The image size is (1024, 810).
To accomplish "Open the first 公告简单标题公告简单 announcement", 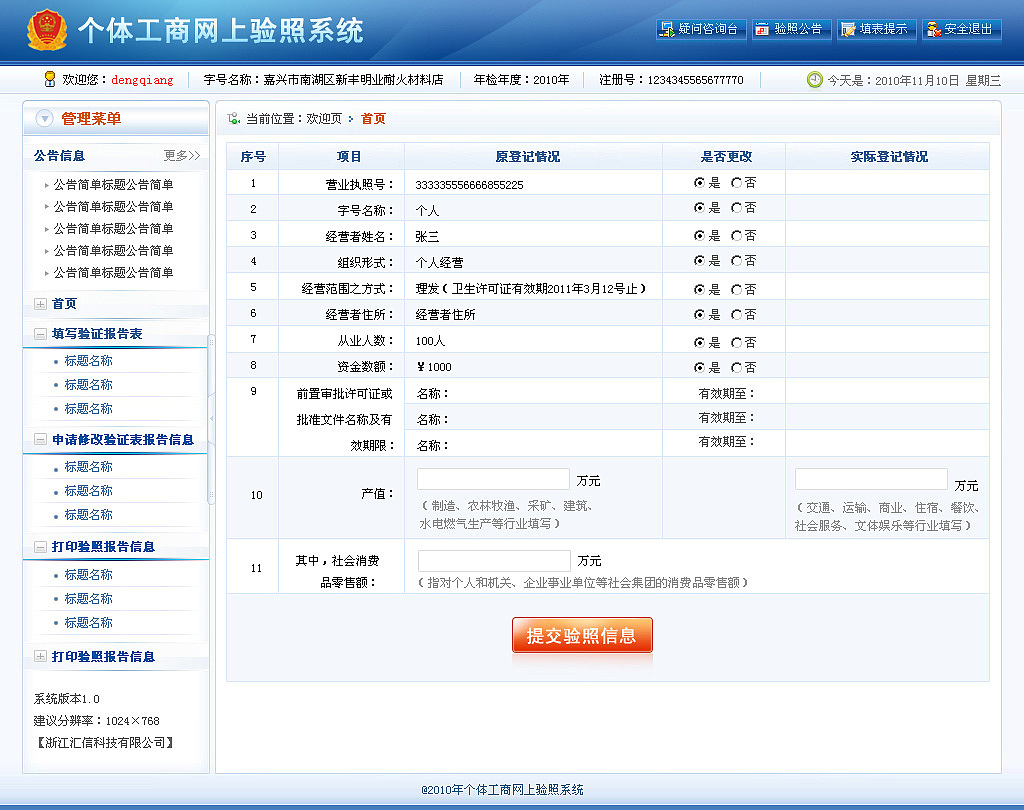I will pyautogui.click(x=113, y=185).
